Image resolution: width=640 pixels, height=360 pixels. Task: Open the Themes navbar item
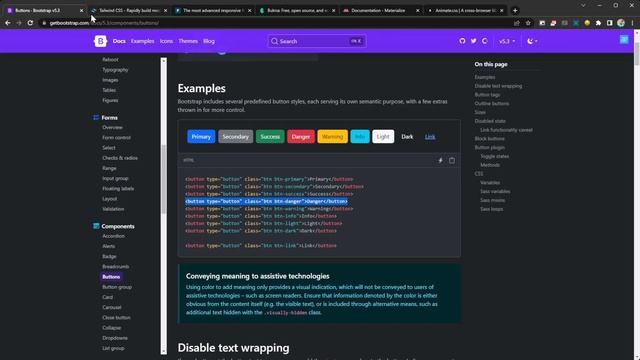[188, 41]
